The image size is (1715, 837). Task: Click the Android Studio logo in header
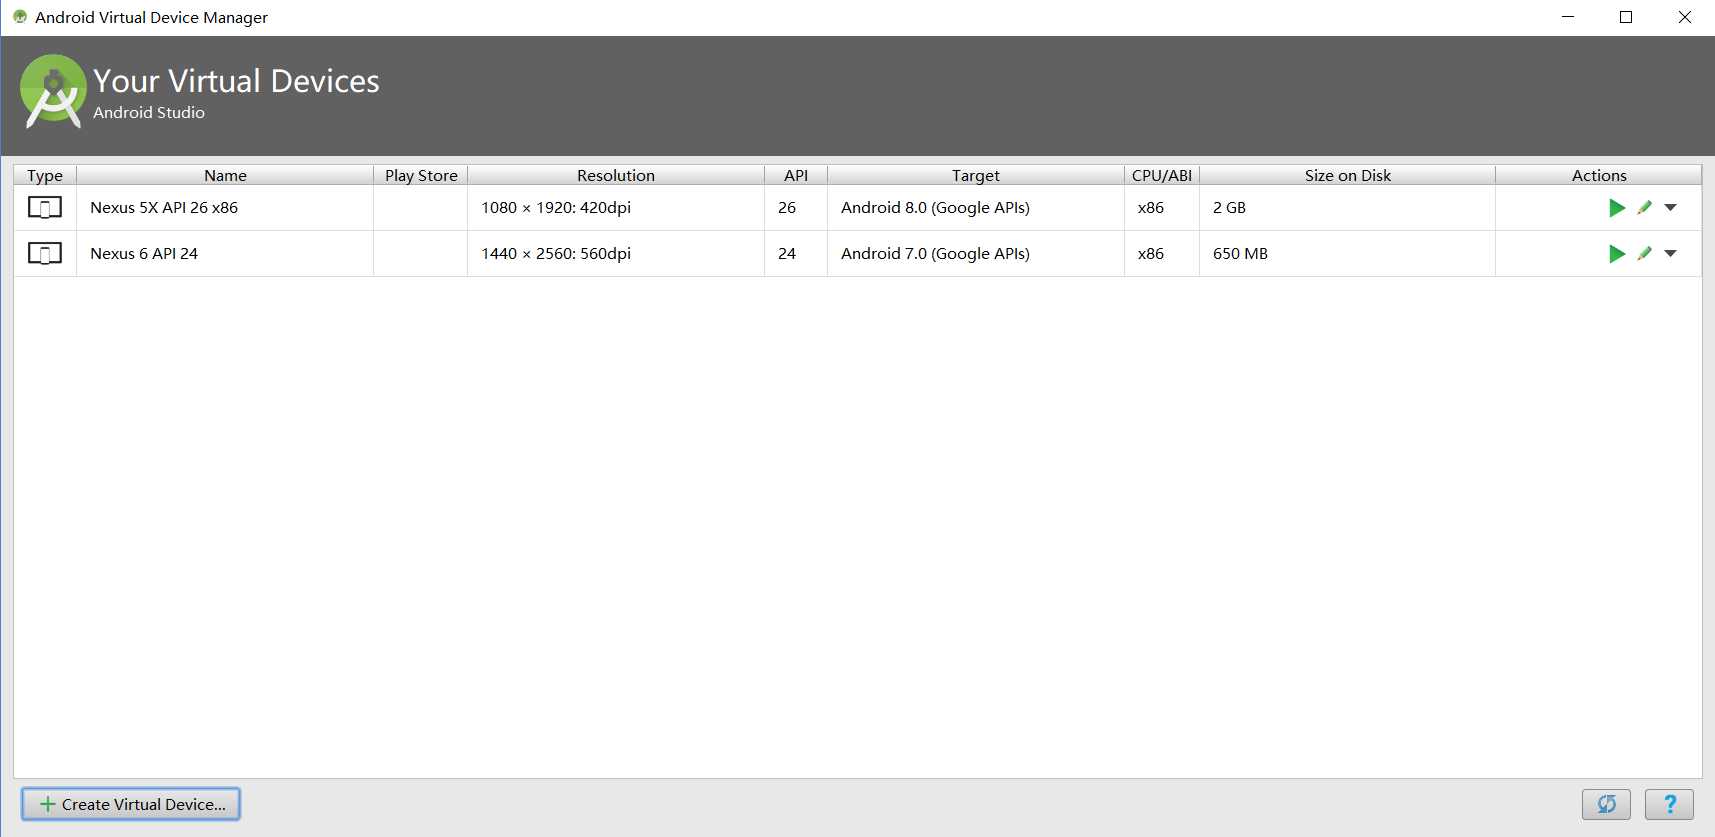click(53, 91)
